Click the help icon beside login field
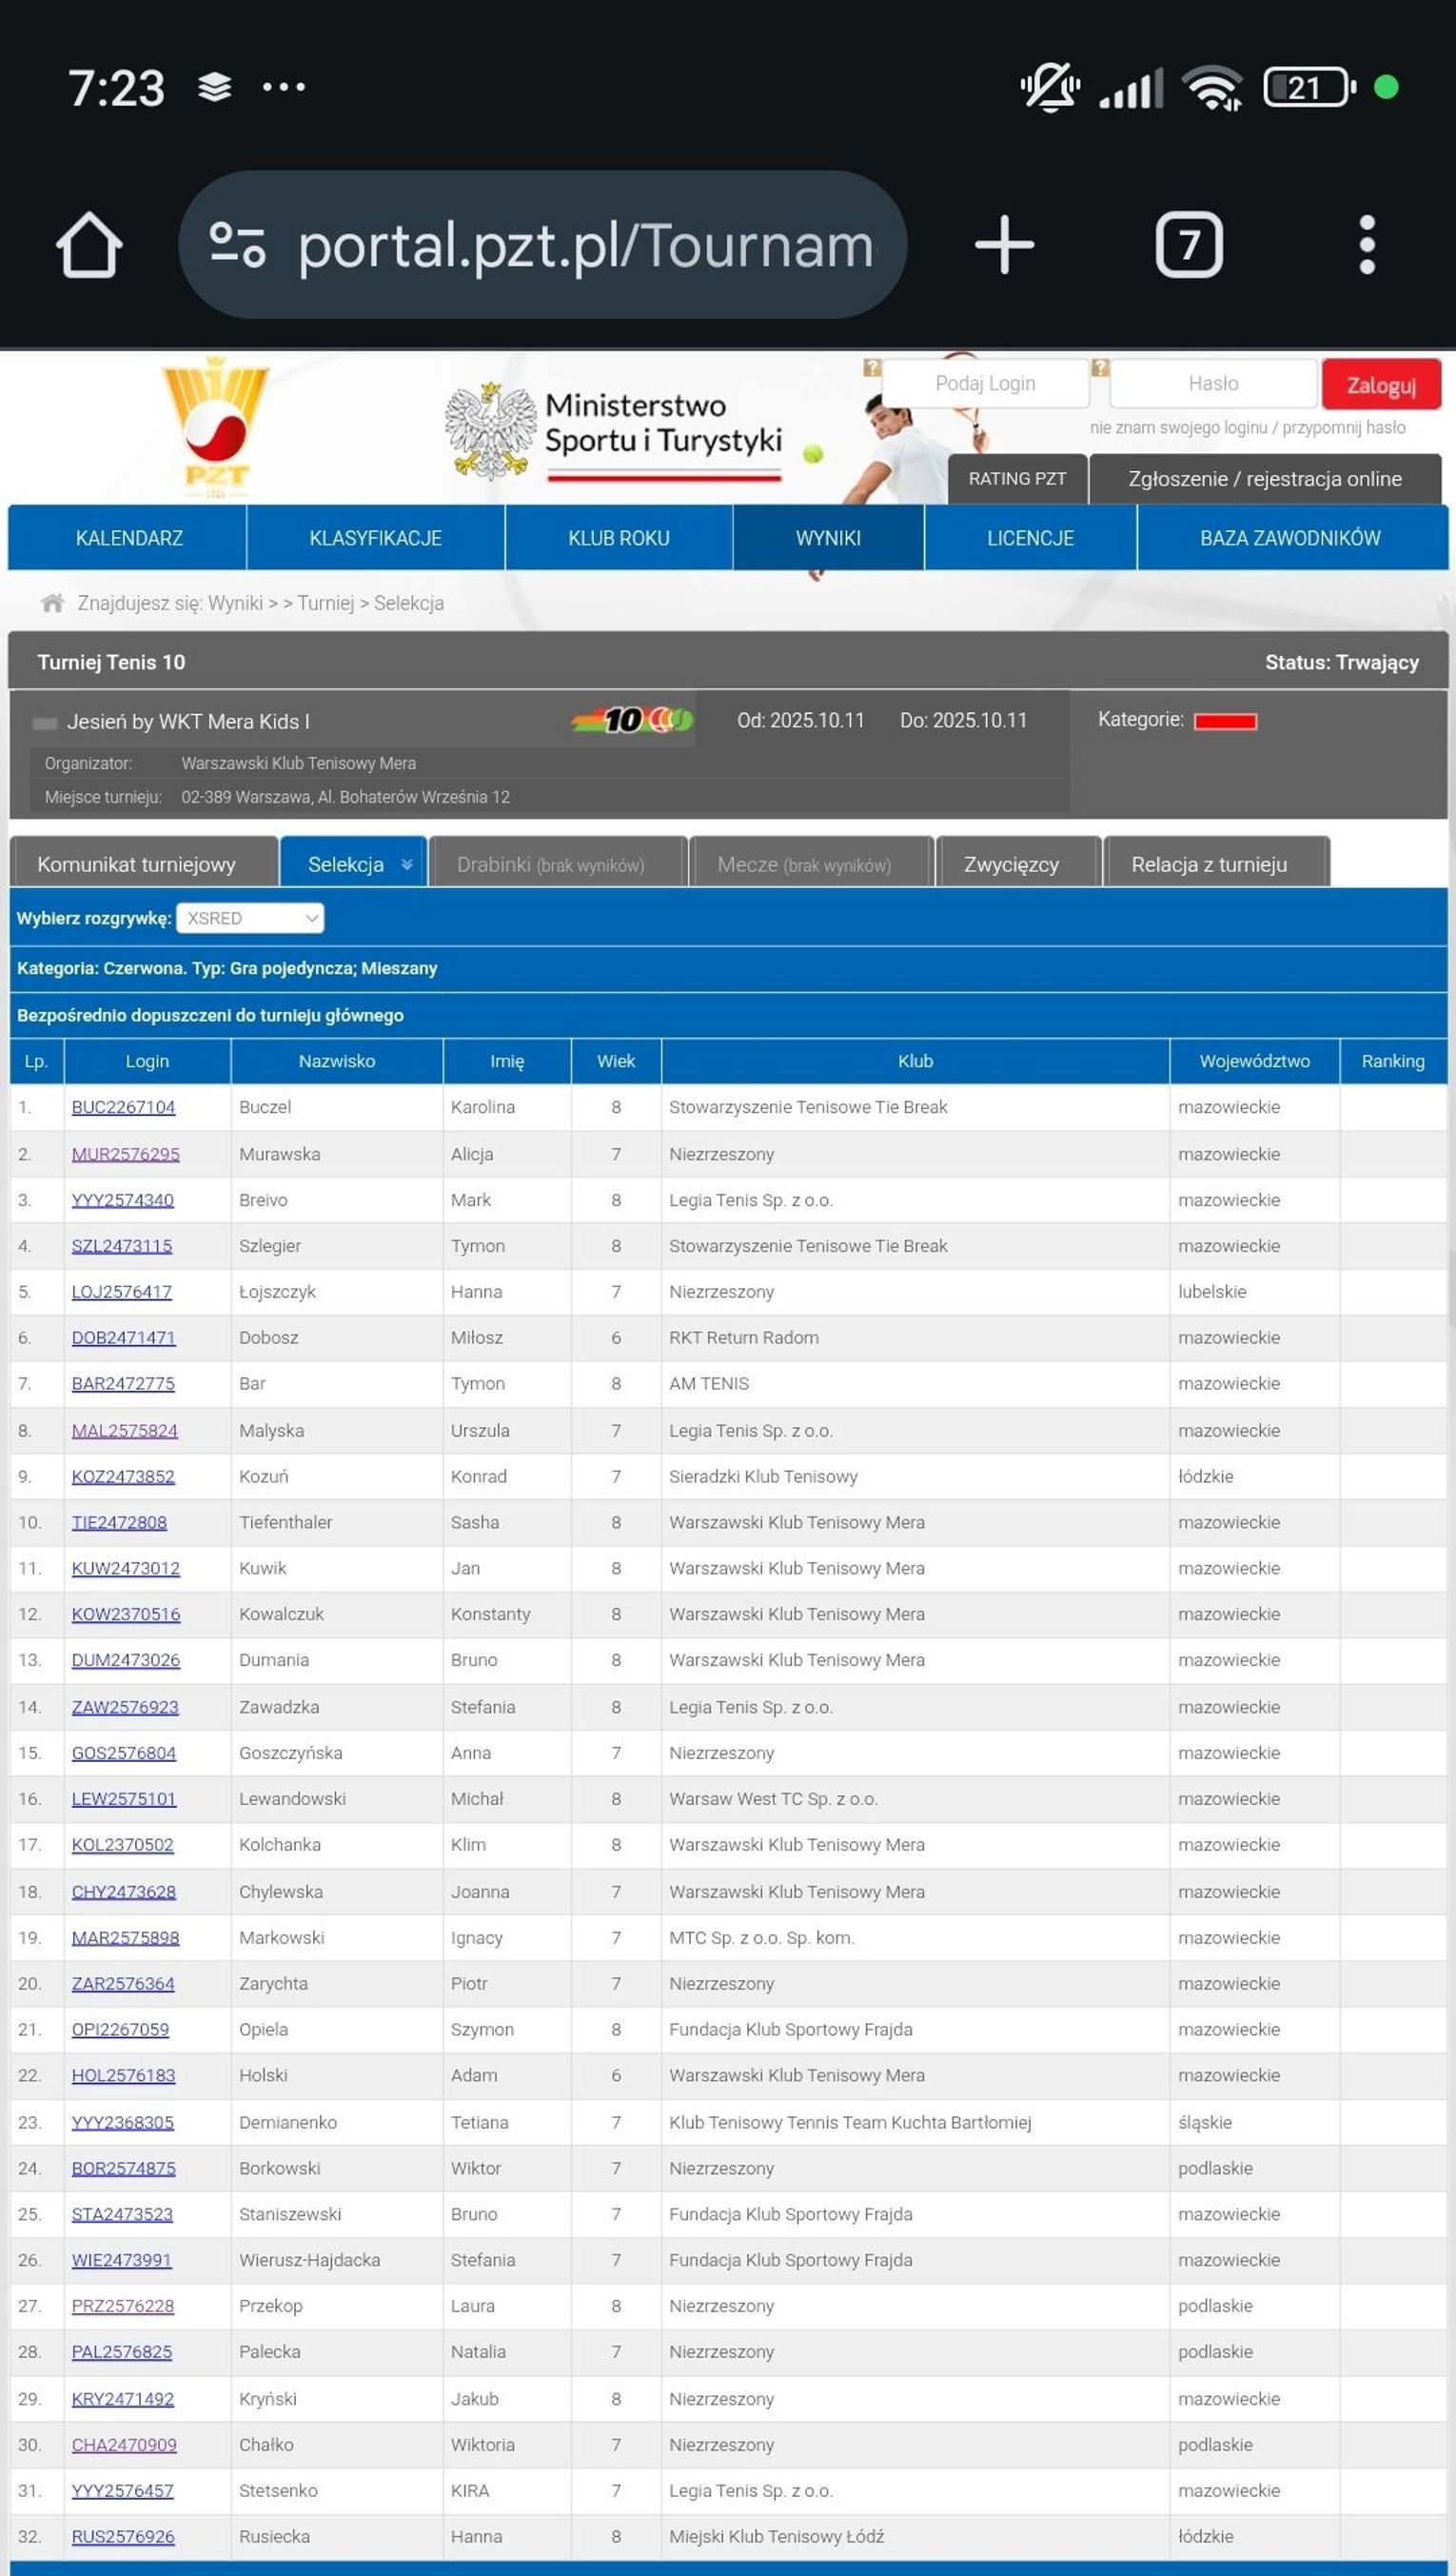1456x2576 pixels. (872, 368)
